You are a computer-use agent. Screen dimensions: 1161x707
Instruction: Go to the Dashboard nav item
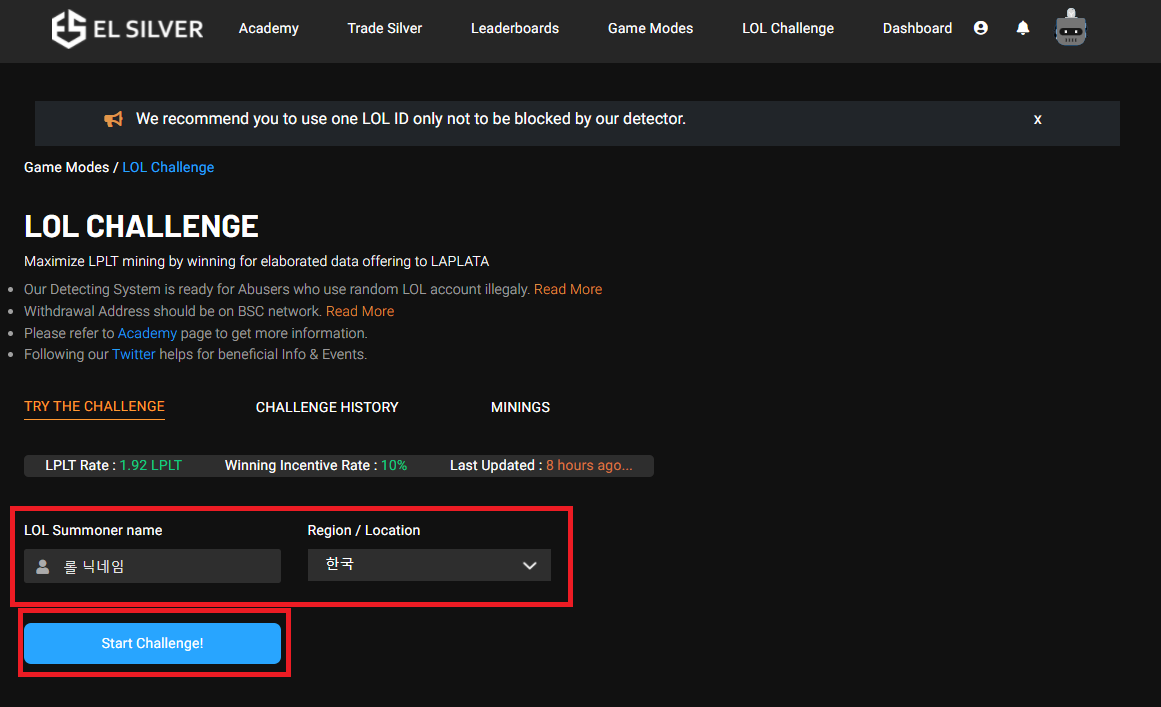[x=917, y=28]
